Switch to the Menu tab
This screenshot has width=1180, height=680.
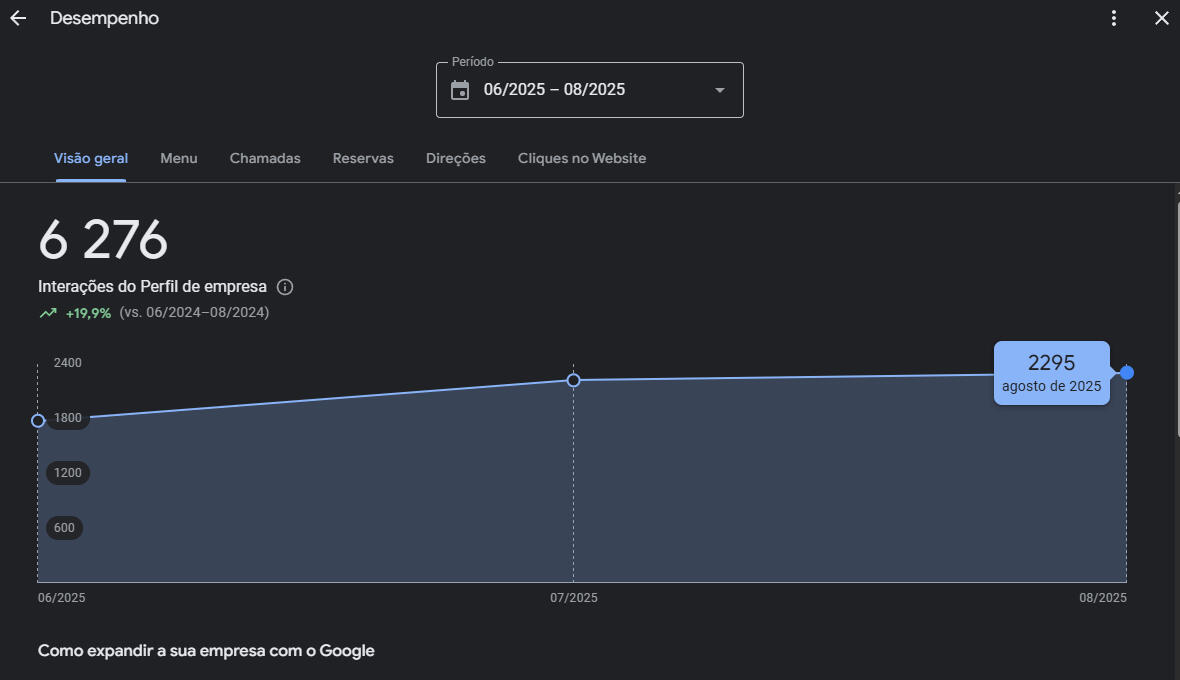pyautogui.click(x=179, y=158)
